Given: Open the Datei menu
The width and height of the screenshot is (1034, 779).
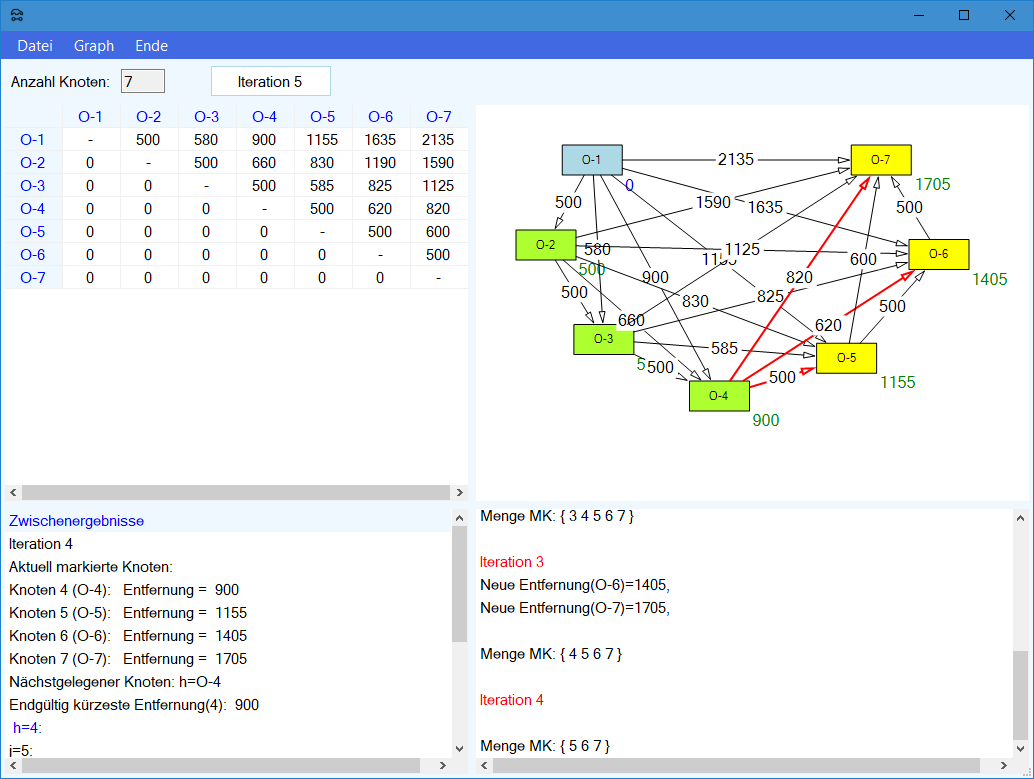Looking at the screenshot, I should 35,46.
